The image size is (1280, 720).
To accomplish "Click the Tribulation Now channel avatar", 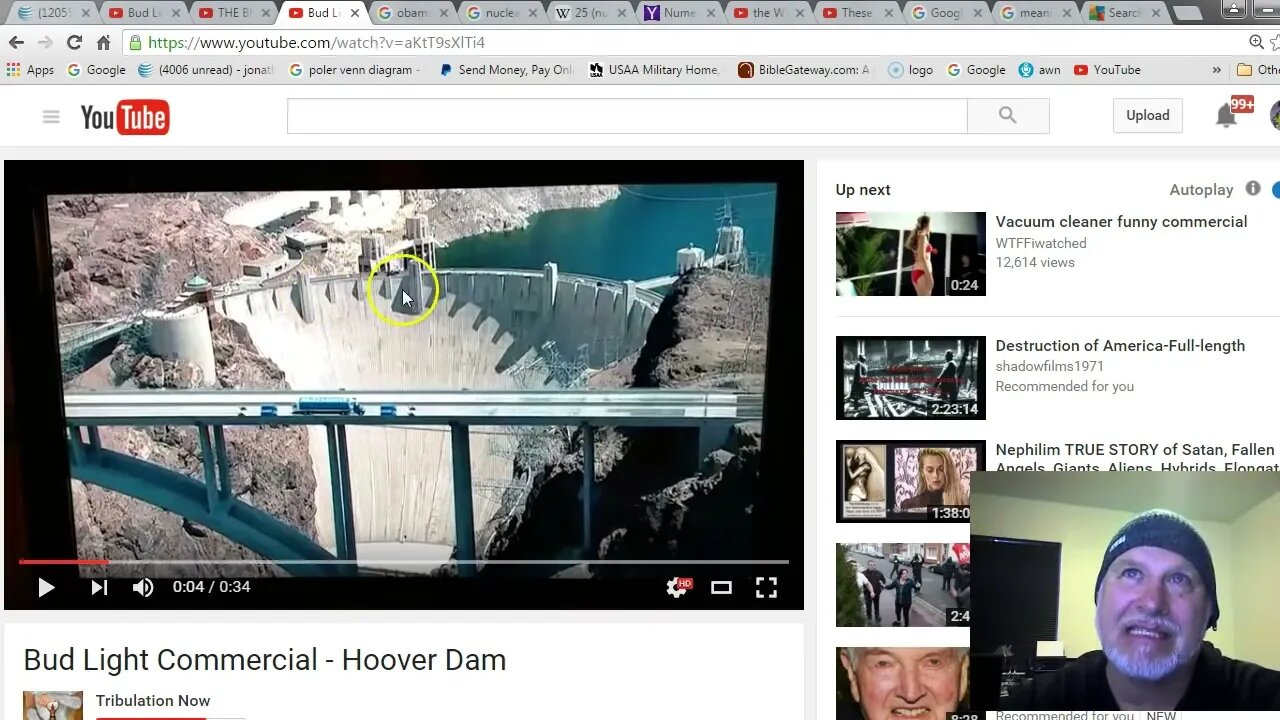I will [x=53, y=705].
